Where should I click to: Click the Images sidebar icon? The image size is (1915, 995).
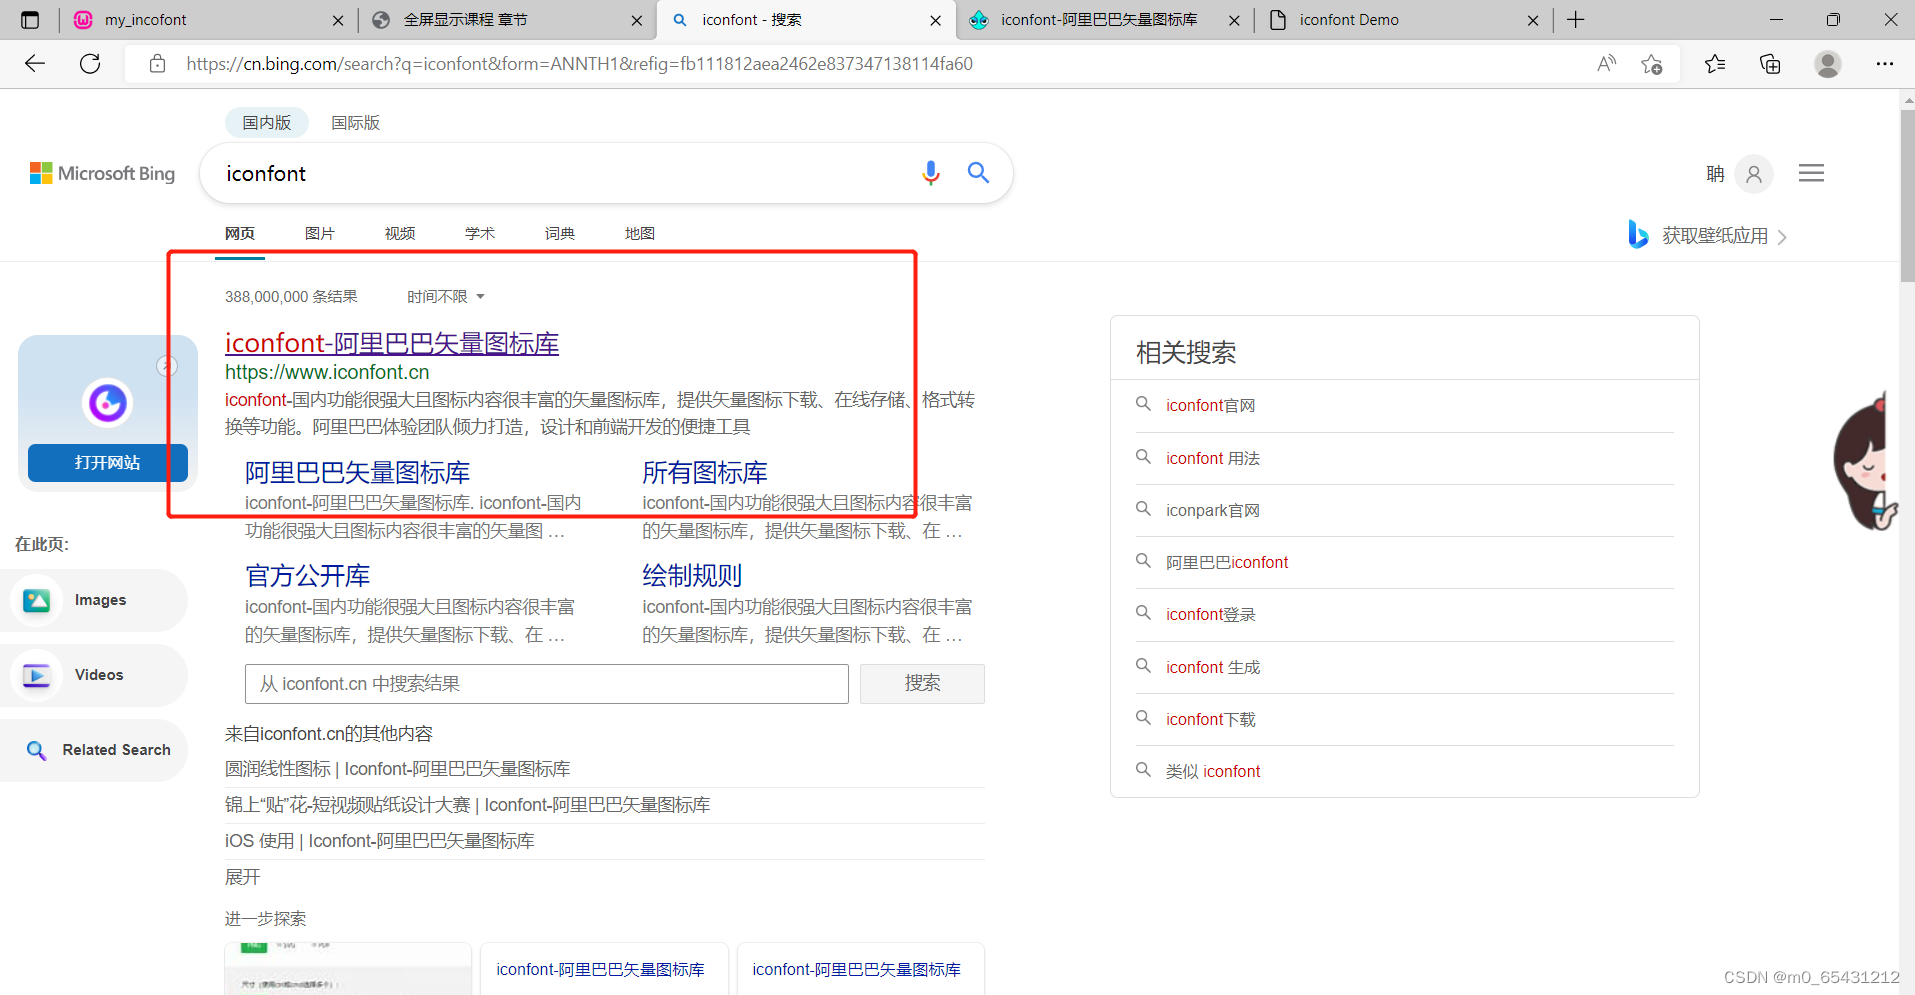click(x=37, y=600)
